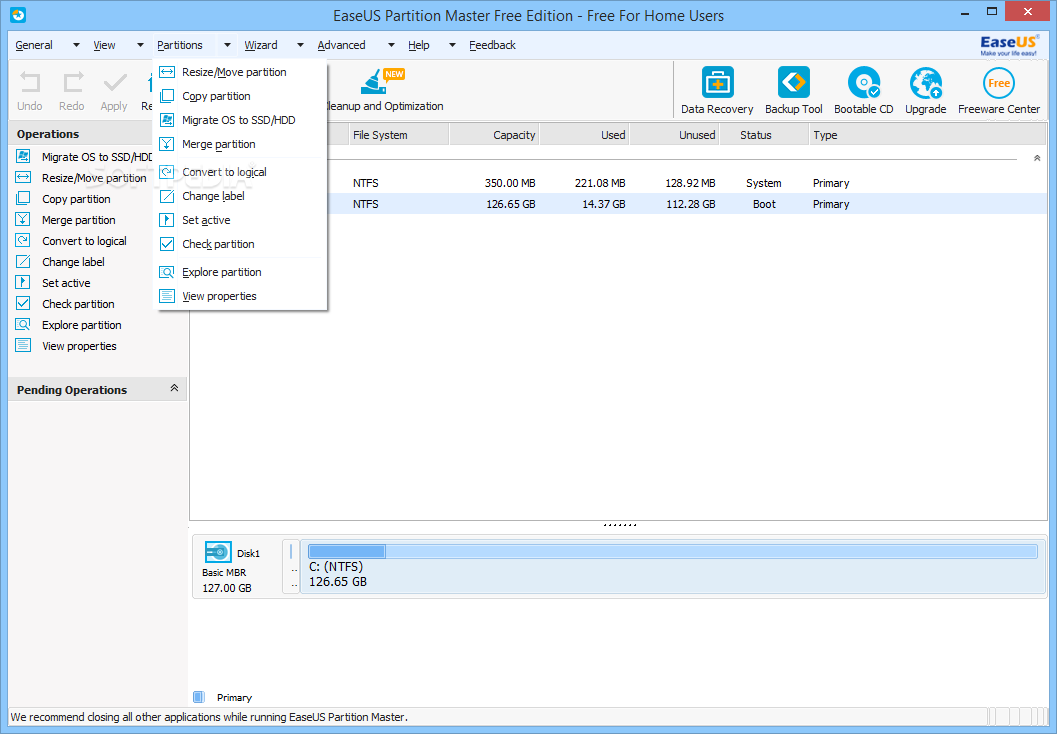Viewport: 1057px width, 734px height.
Task: Open the Wizard menu
Action: click(261, 45)
